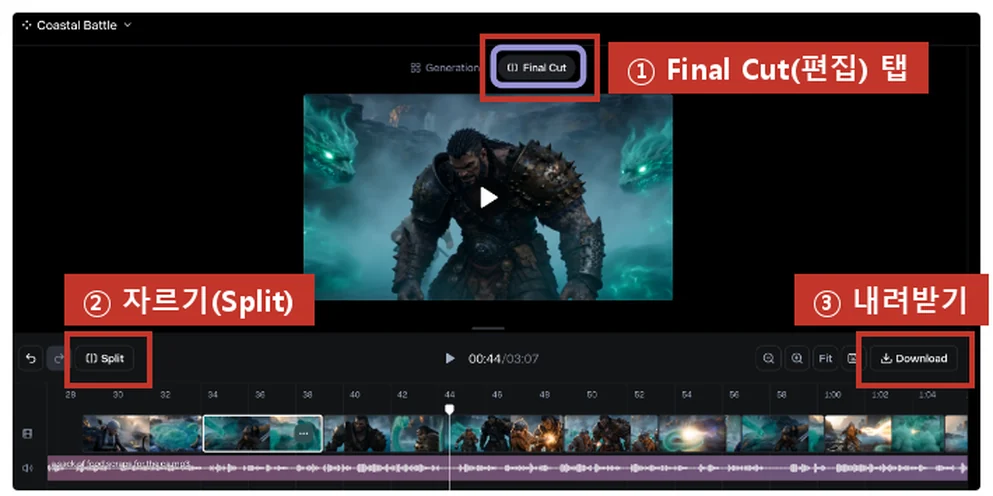
Task: Click the video track icon at the row start
Action: point(27,433)
